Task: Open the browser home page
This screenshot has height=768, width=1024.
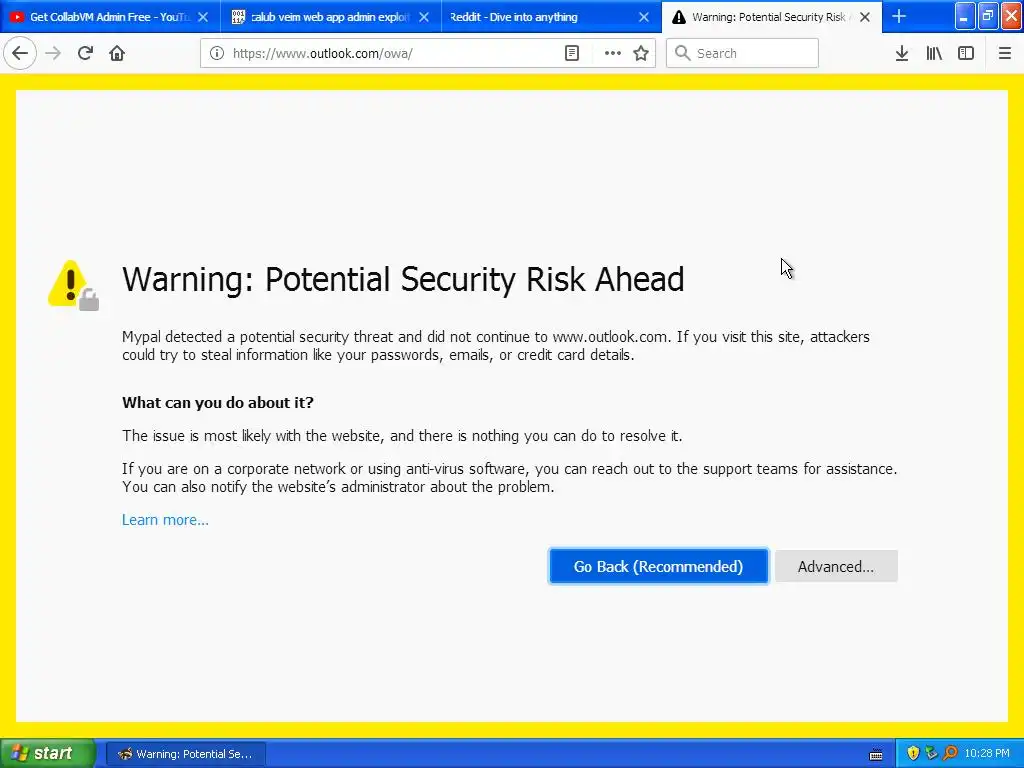Action: 117,53
